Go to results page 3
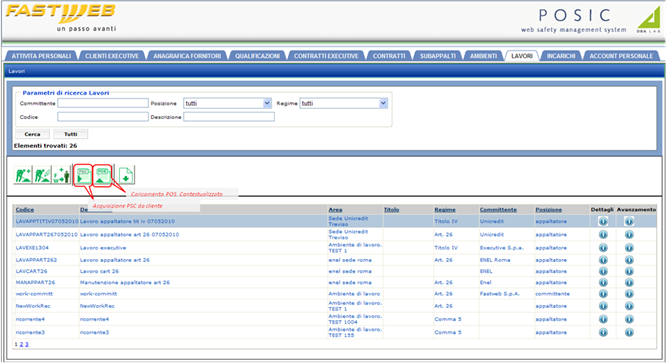 (26, 344)
